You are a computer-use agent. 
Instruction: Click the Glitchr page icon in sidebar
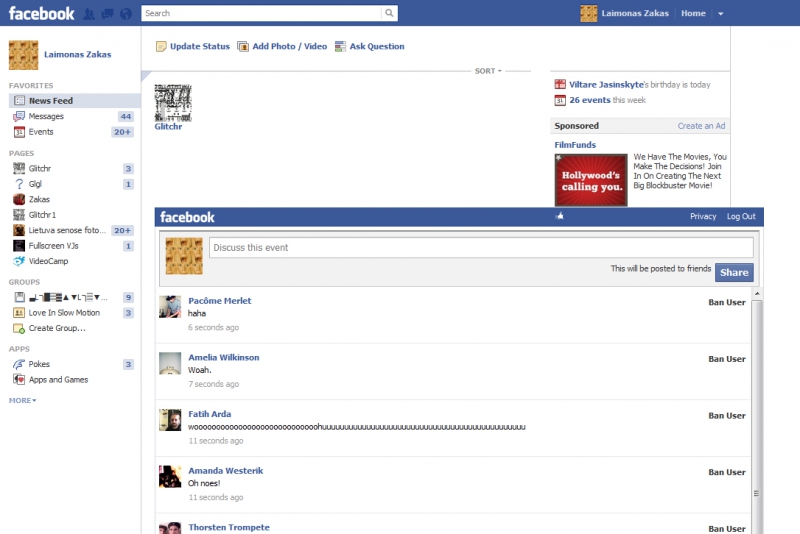(19, 168)
